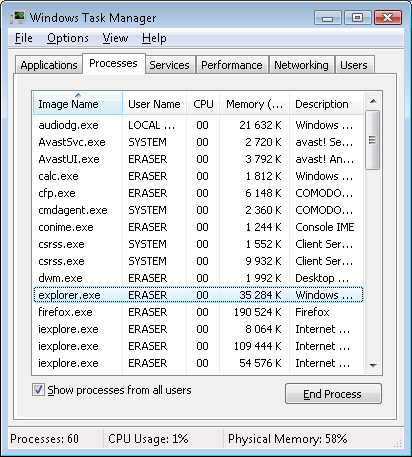Sort by Image Name column header
This screenshot has height=457, width=412.
point(78,104)
